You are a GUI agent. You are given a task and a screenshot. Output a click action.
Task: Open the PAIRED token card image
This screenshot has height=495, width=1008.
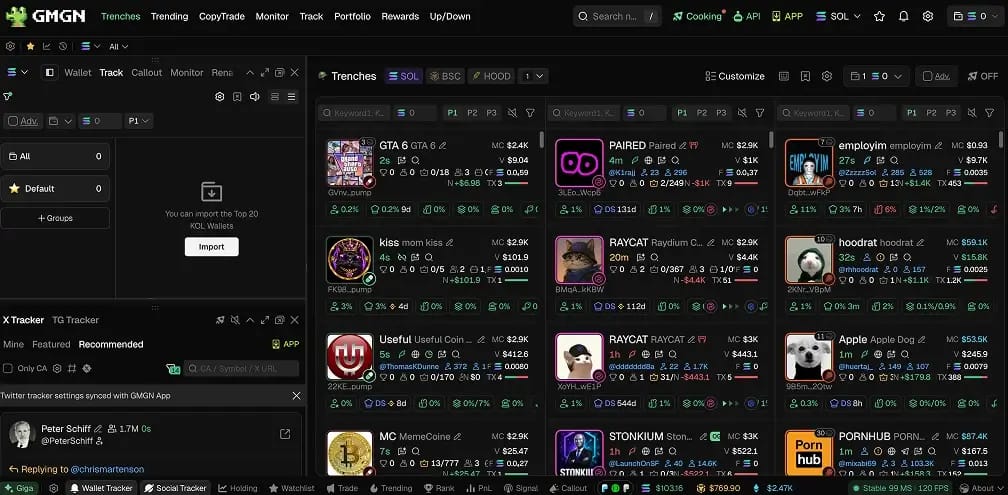[x=579, y=163]
